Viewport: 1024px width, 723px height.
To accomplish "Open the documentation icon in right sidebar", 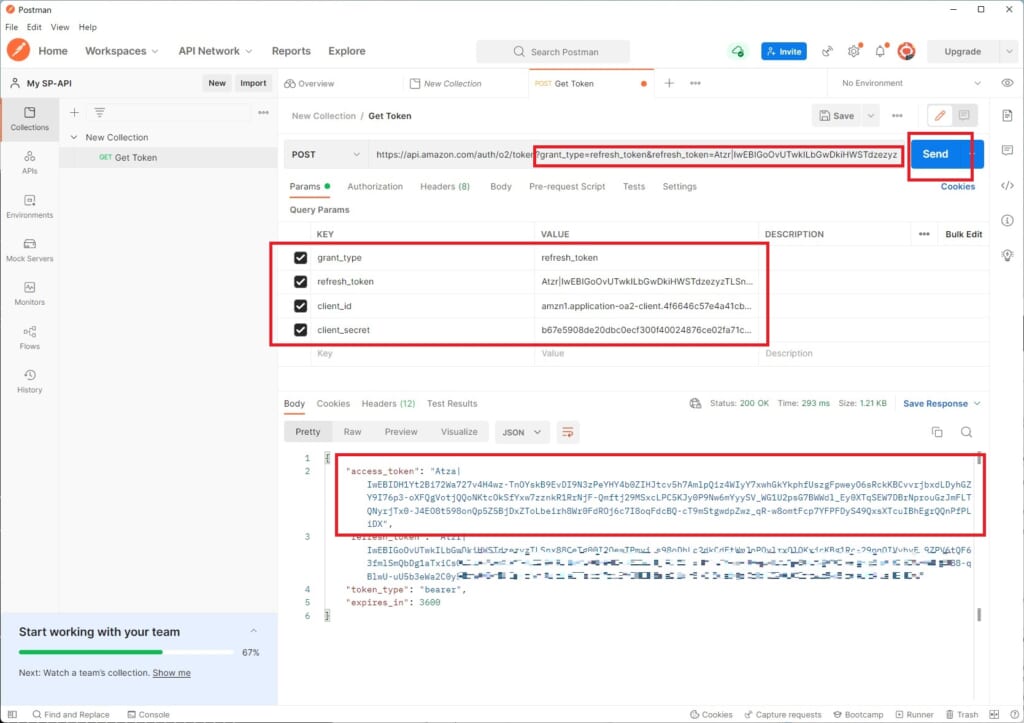I will (1007, 116).
